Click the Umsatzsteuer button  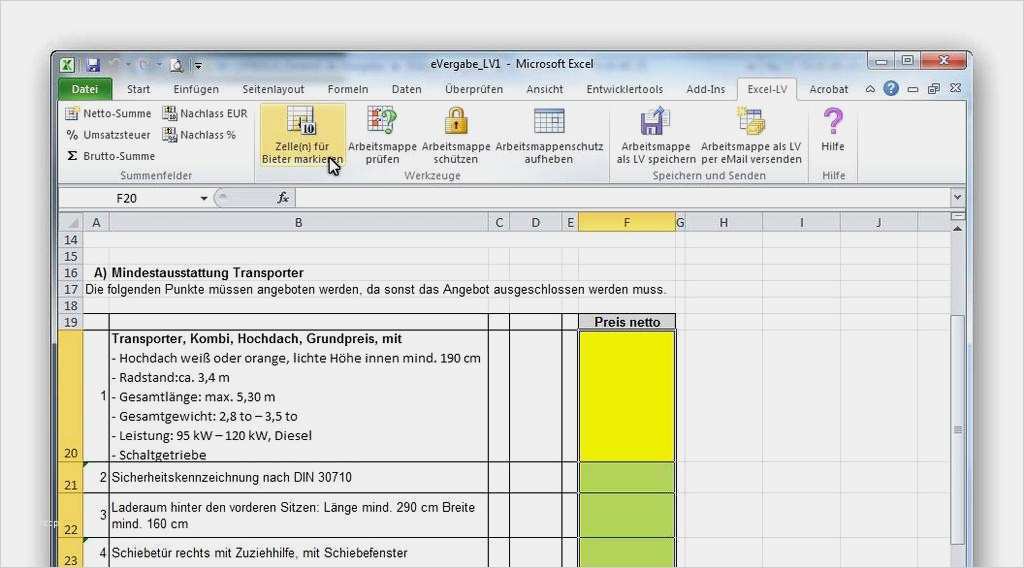pos(108,135)
